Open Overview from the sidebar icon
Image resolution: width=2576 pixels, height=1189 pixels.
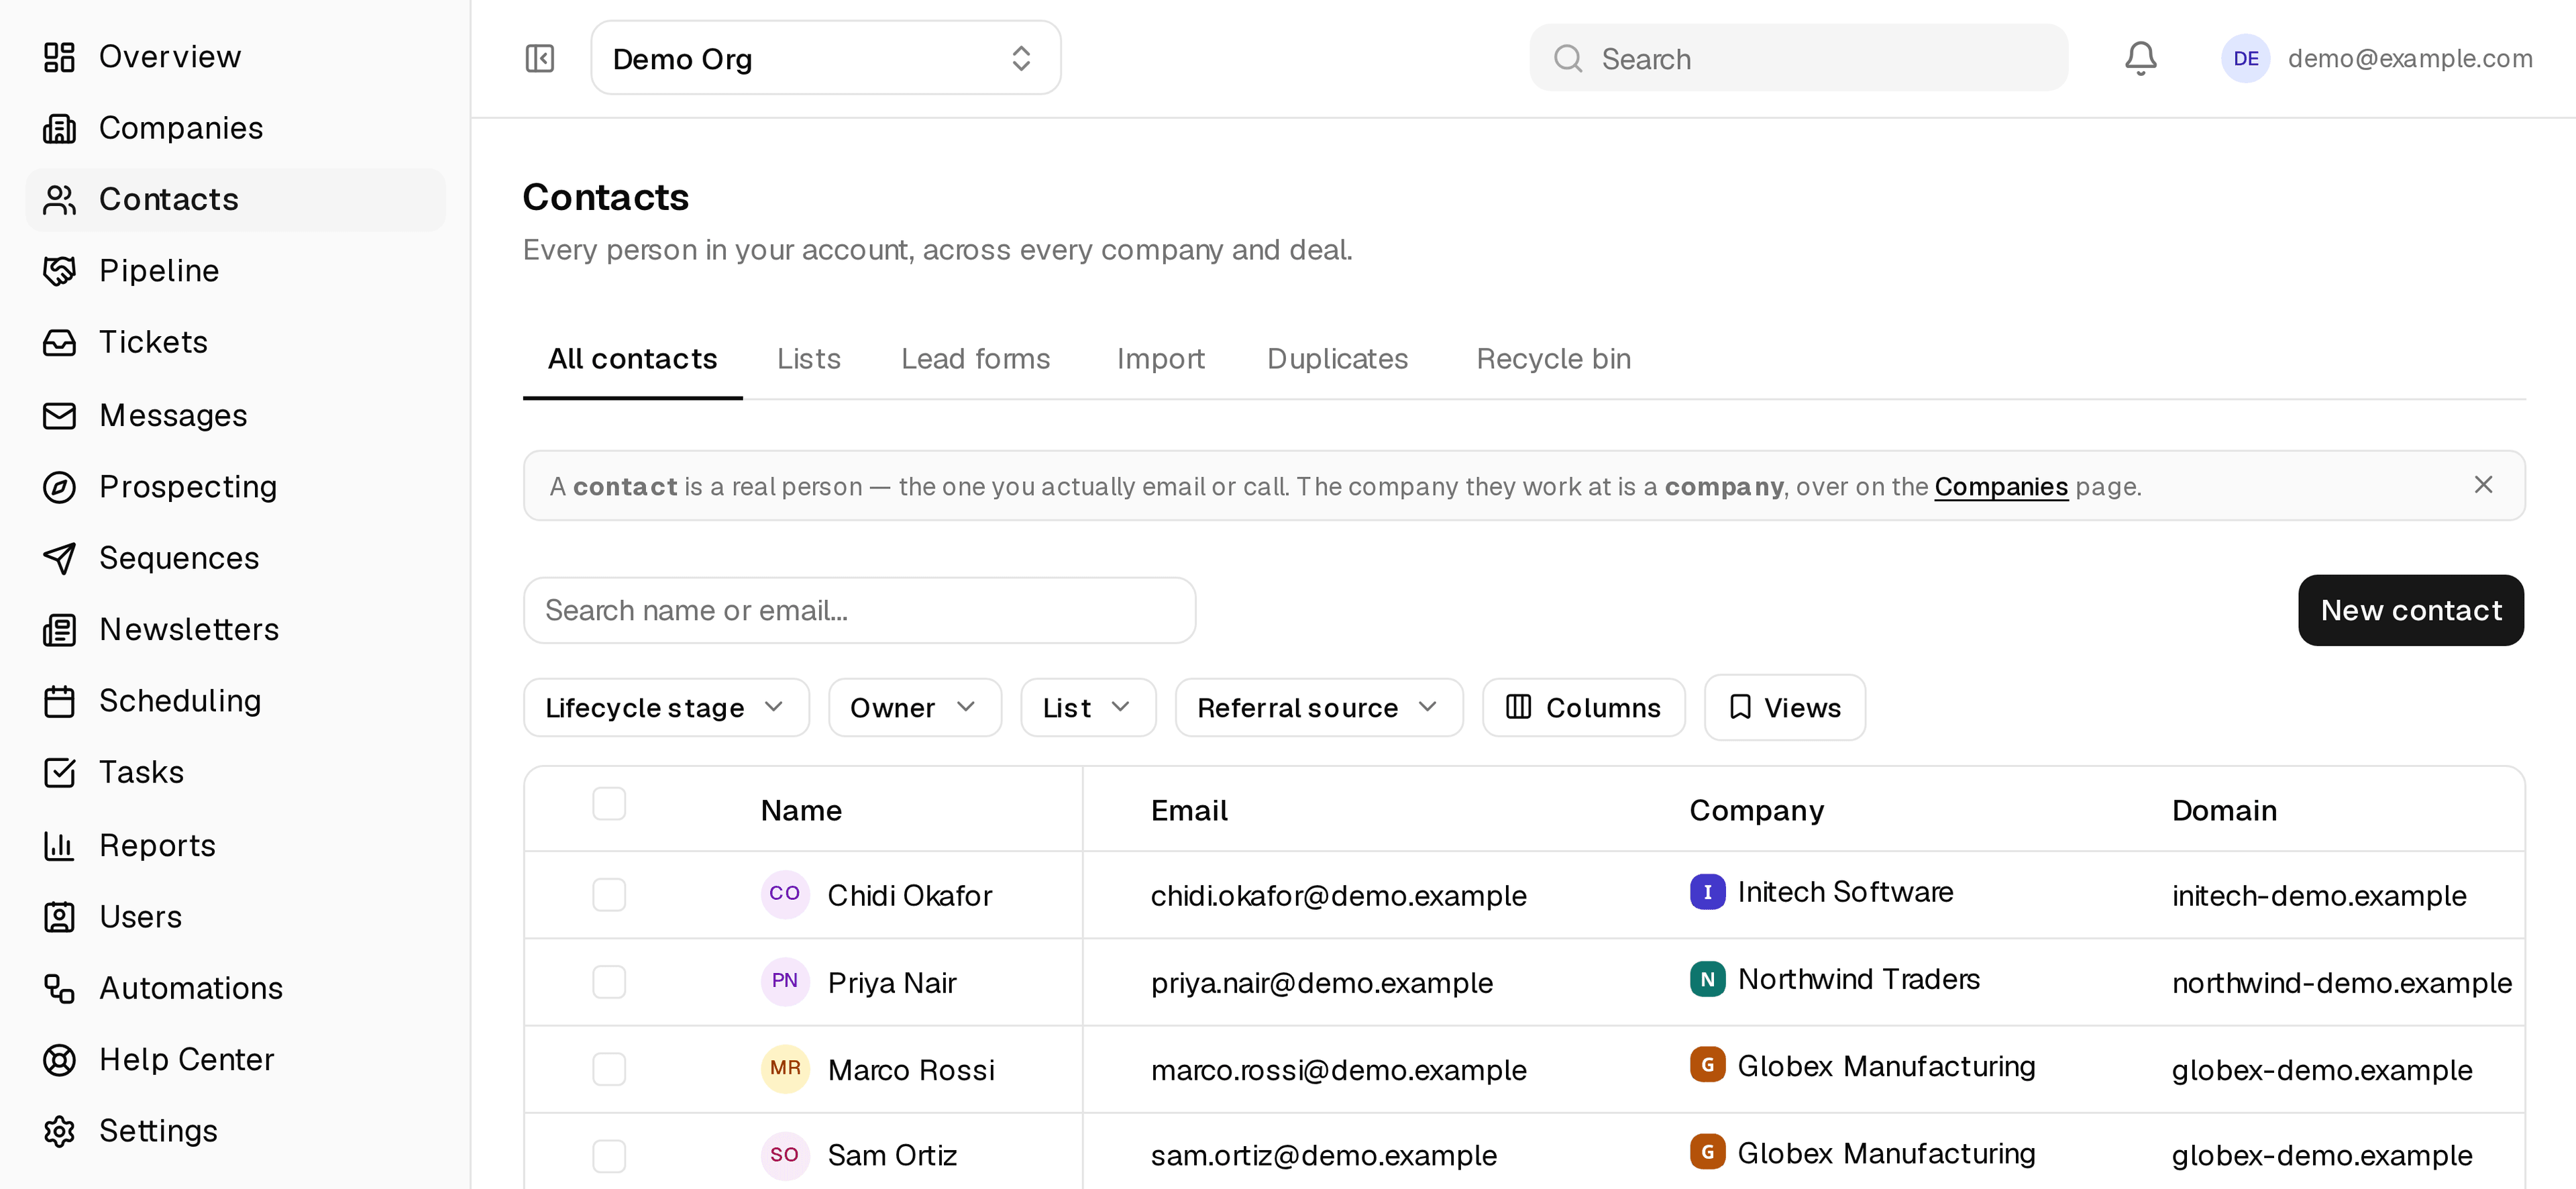59,57
